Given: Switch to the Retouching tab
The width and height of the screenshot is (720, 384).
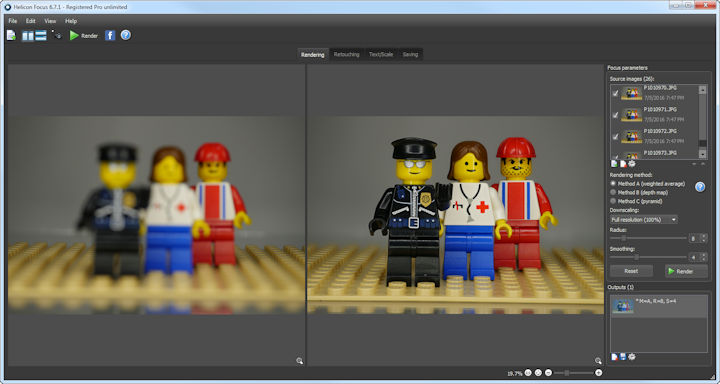Looking at the screenshot, I should click(346, 54).
